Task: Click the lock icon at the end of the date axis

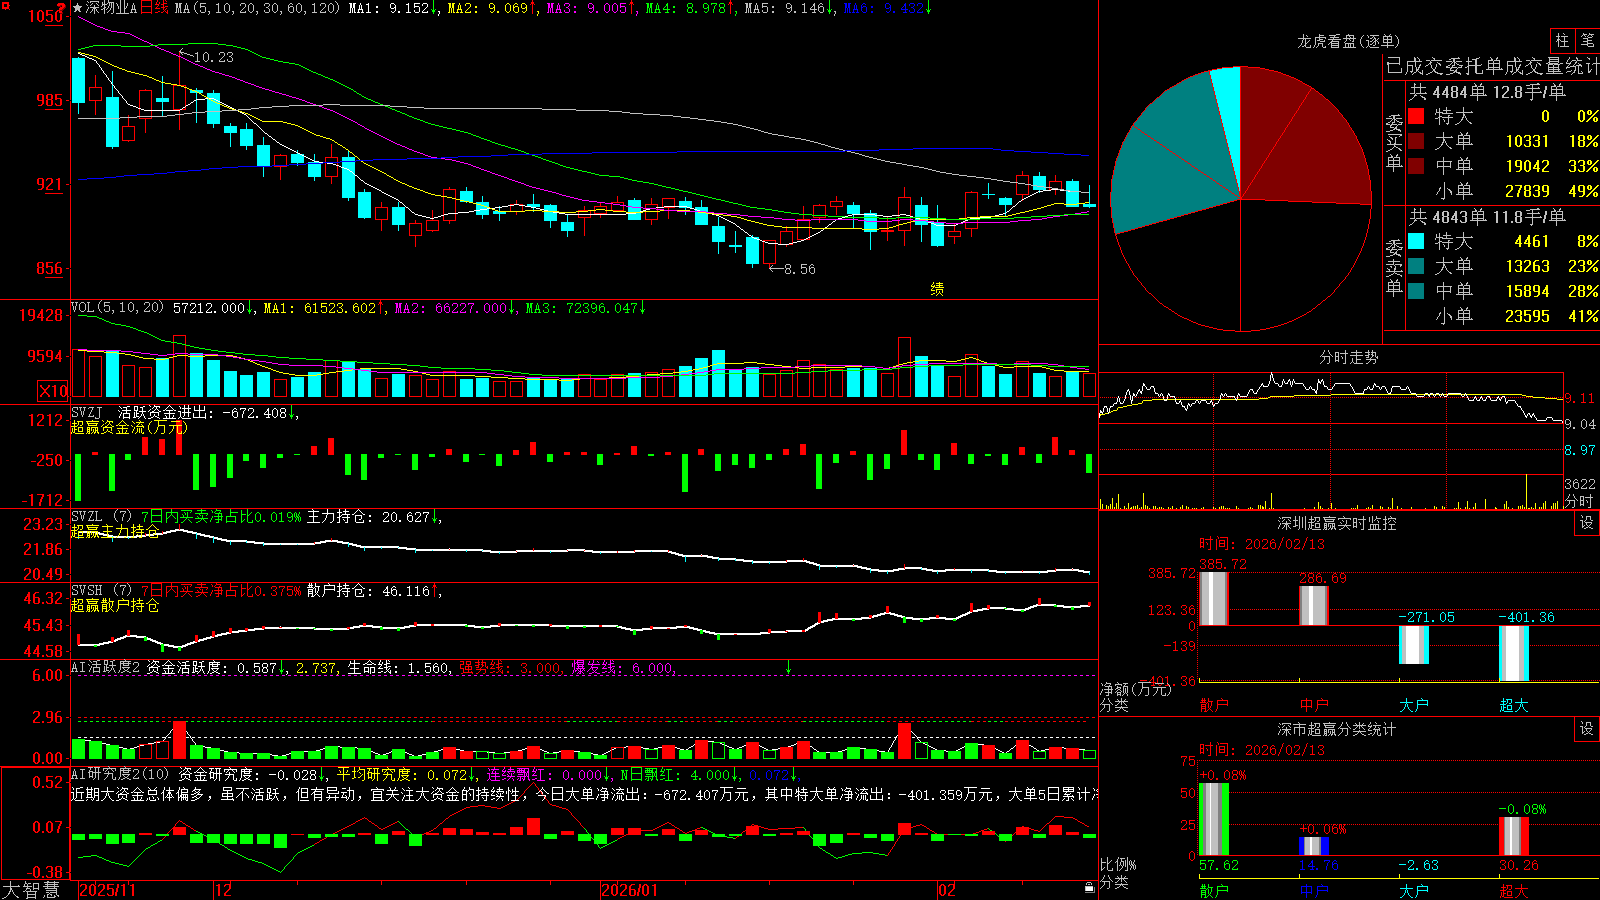Action: (1089, 888)
